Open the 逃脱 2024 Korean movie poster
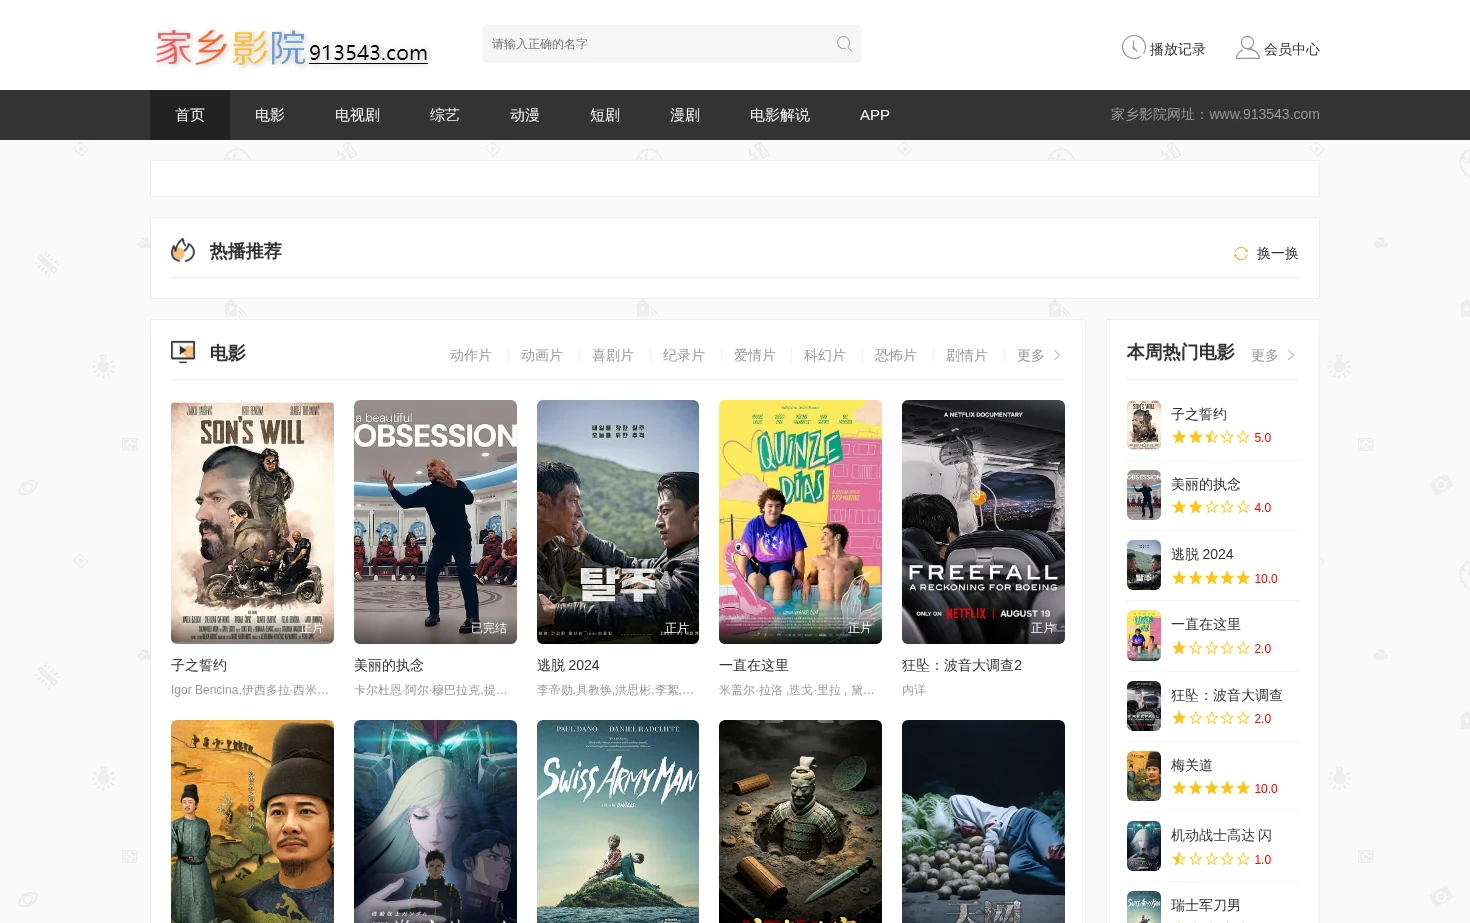This screenshot has width=1470, height=923. click(x=618, y=522)
